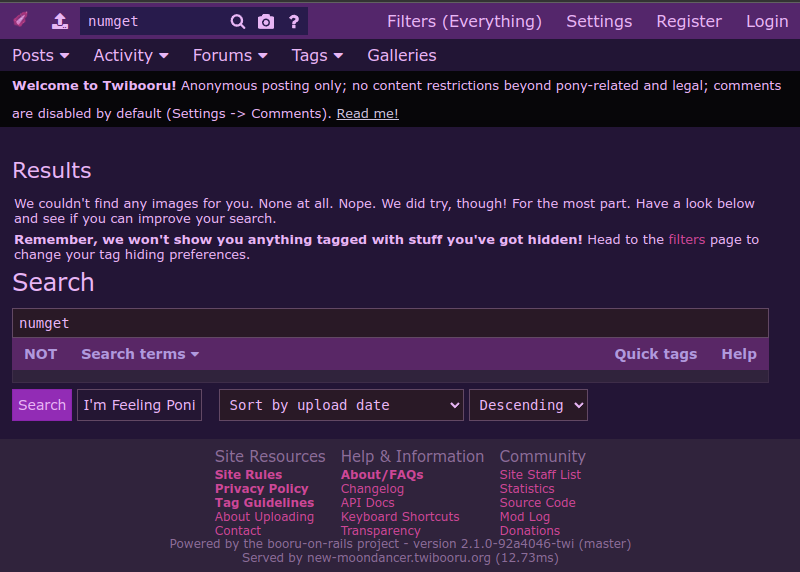This screenshot has width=800, height=572.
Task: Open the Activity dropdown menu
Action: (131, 55)
